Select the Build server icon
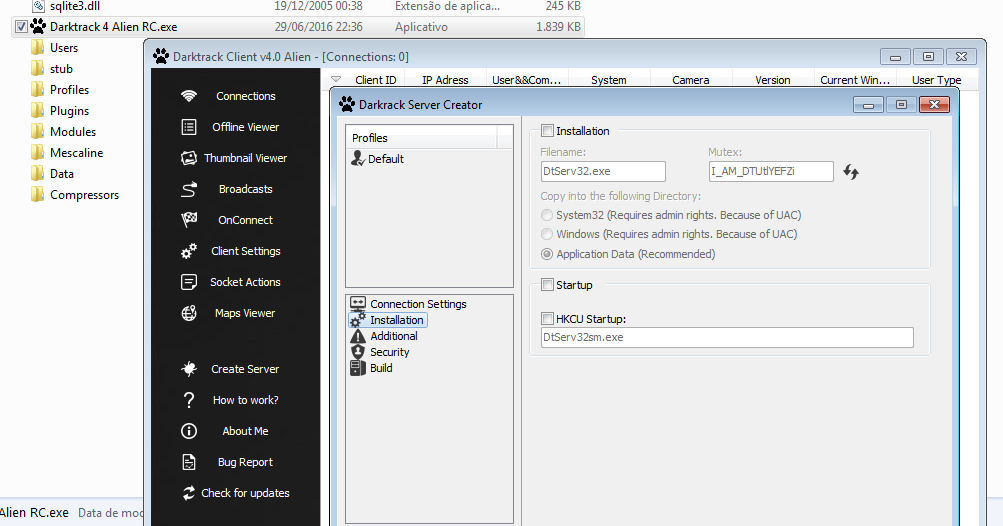 (358, 368)
